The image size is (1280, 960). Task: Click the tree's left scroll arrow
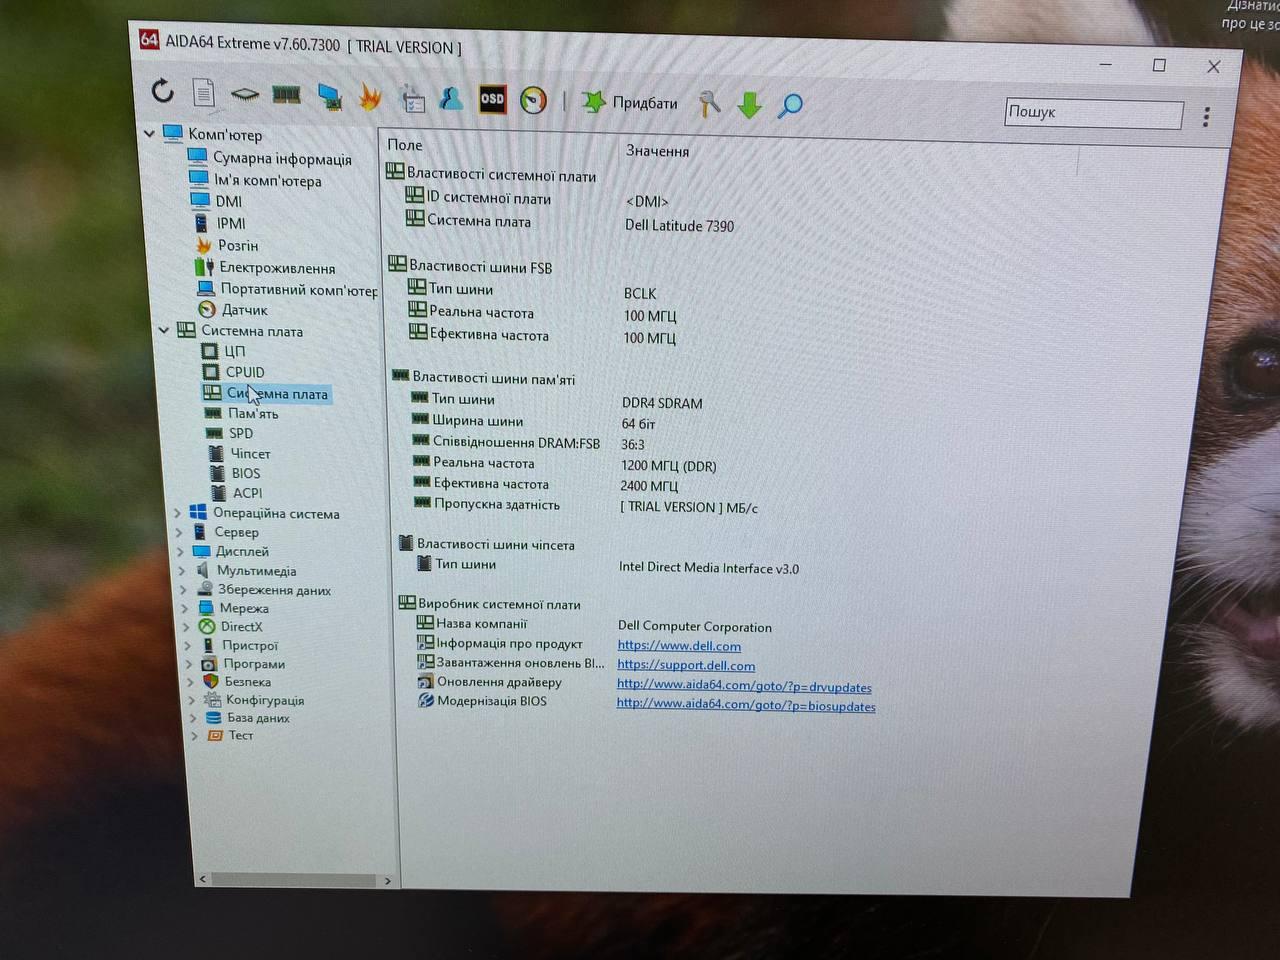[x=203, y=879]
